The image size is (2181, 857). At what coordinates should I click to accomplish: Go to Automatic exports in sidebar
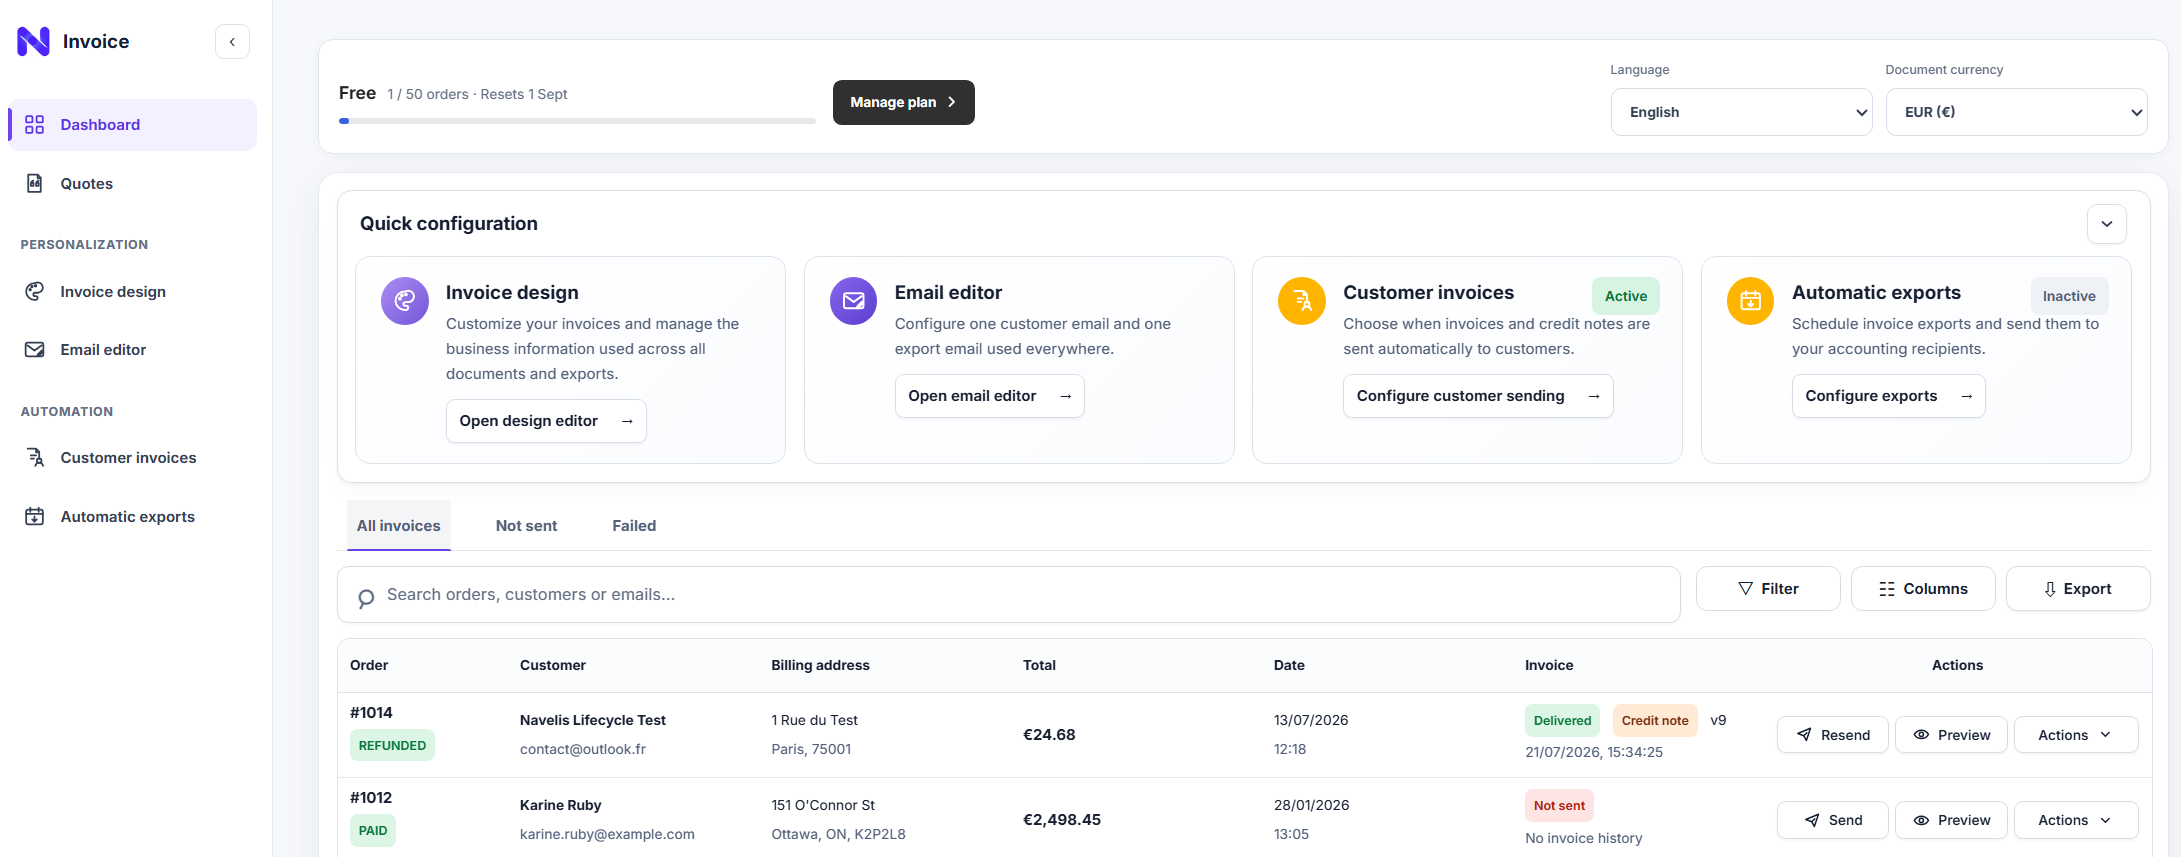133,516
